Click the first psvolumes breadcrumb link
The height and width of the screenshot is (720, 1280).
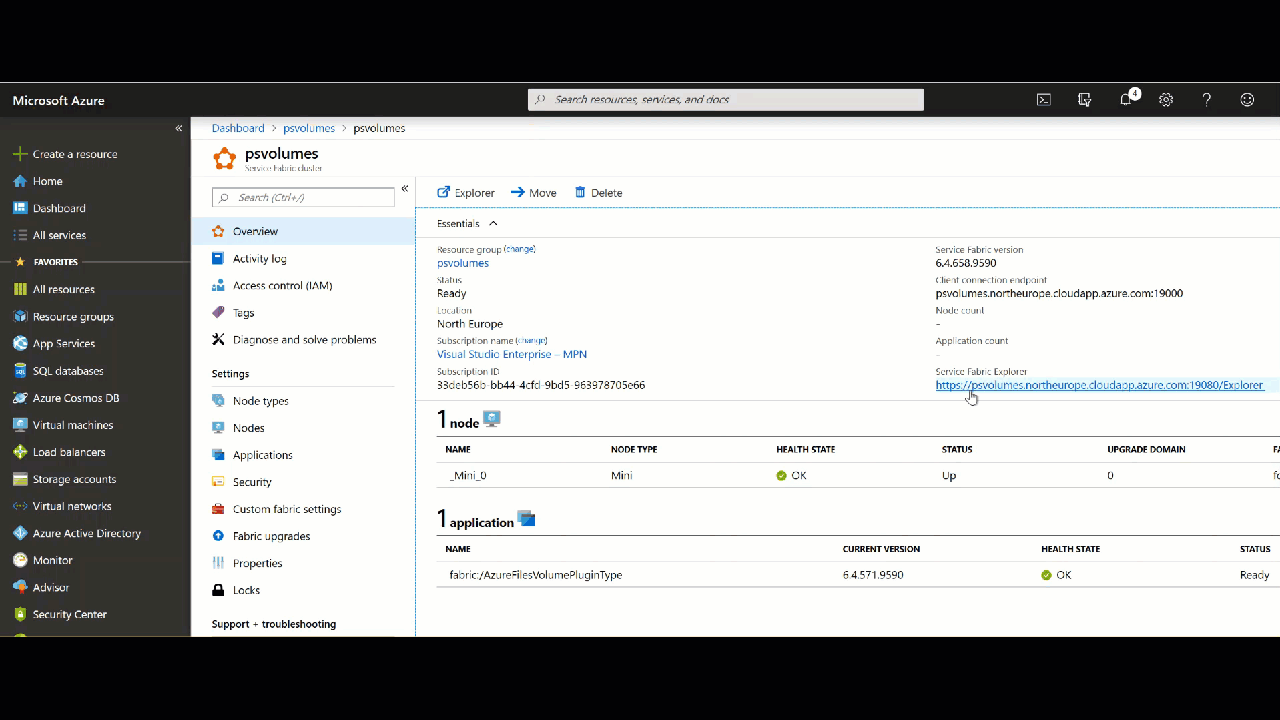[x=309, y=128]
